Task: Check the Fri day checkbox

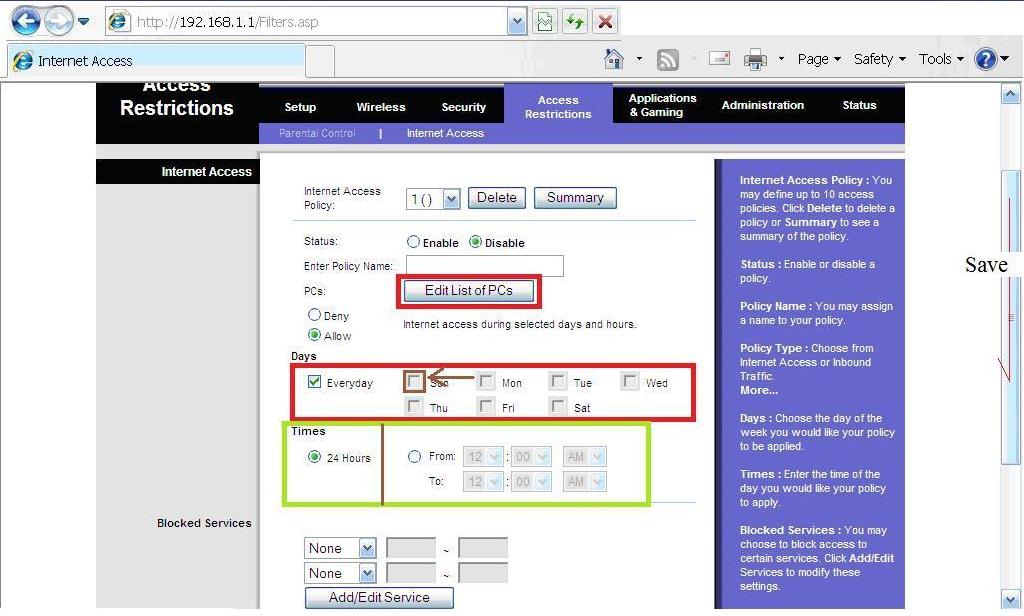Action: point(486,406)
